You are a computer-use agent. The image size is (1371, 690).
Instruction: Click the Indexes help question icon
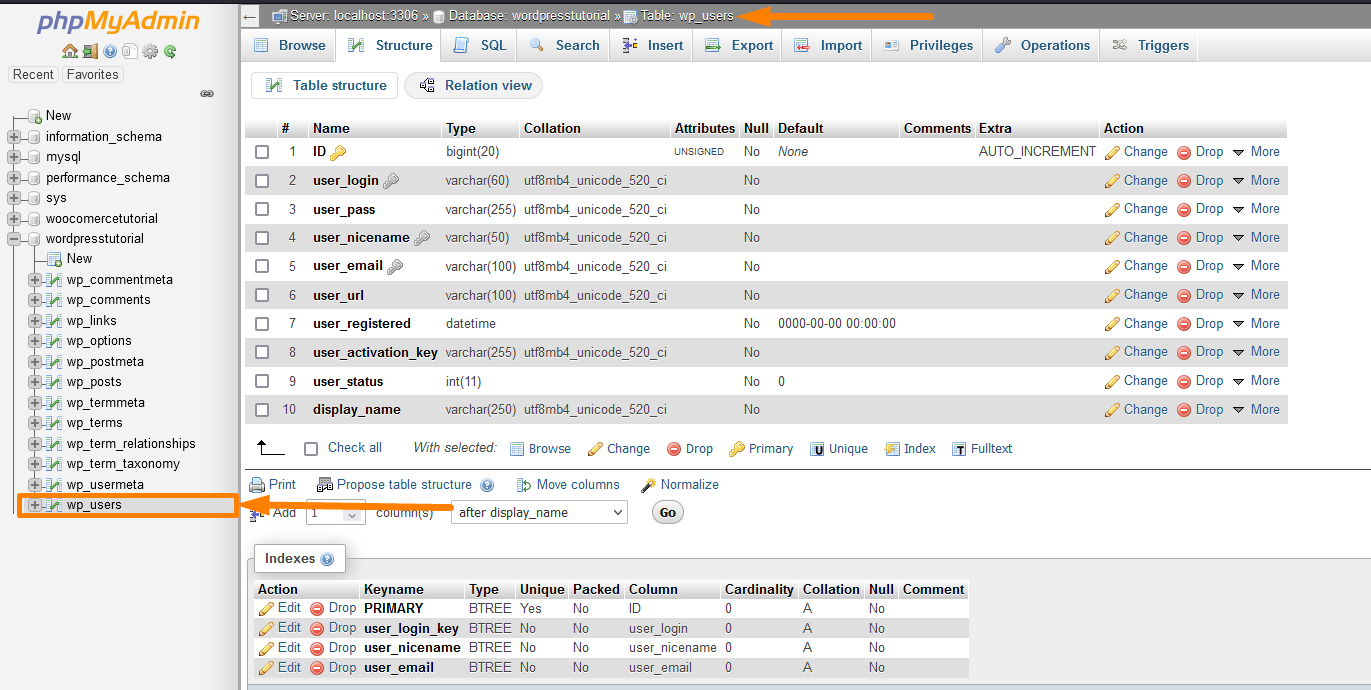point(327,559)
